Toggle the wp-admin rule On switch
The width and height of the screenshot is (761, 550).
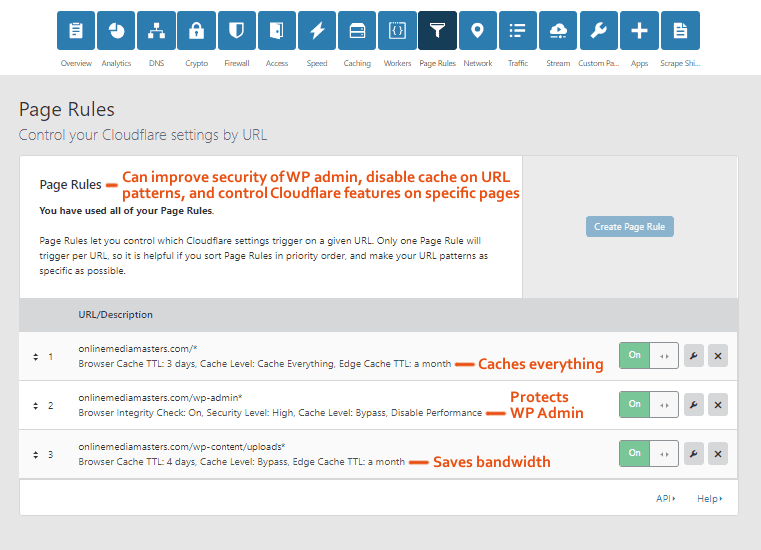[x=648, y=404]
